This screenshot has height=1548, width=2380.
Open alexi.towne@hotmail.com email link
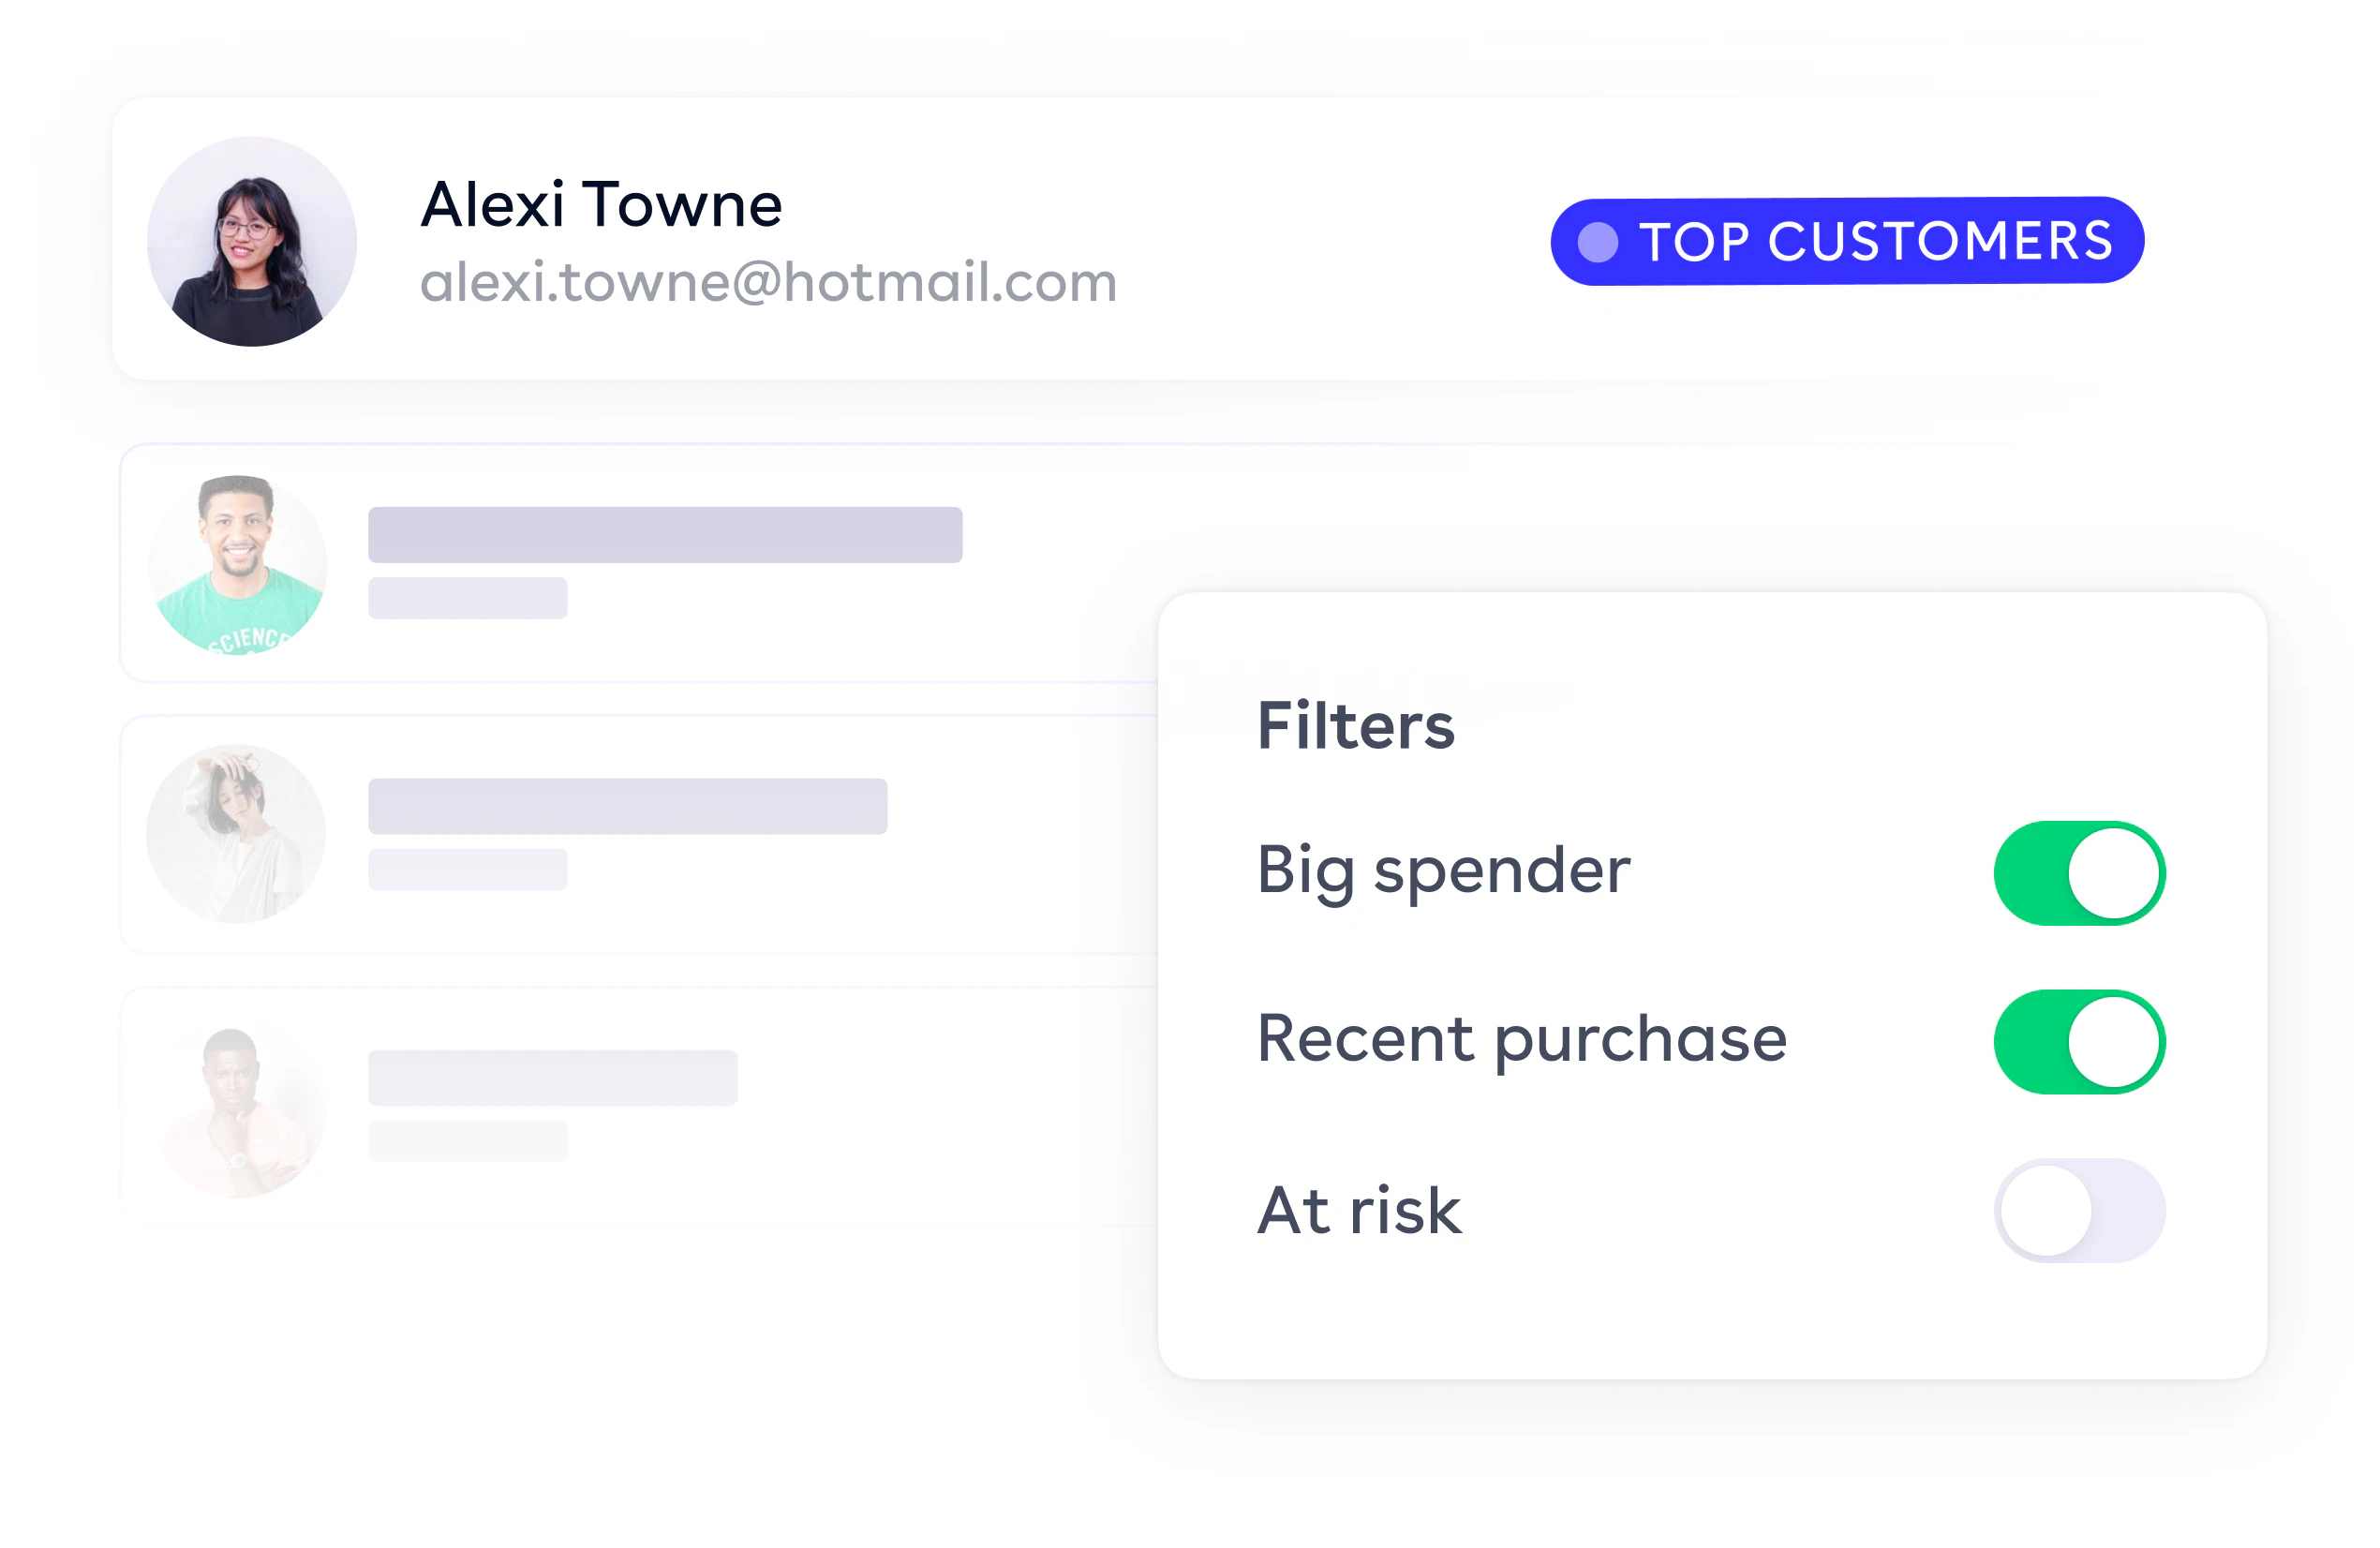pos(768,282)
